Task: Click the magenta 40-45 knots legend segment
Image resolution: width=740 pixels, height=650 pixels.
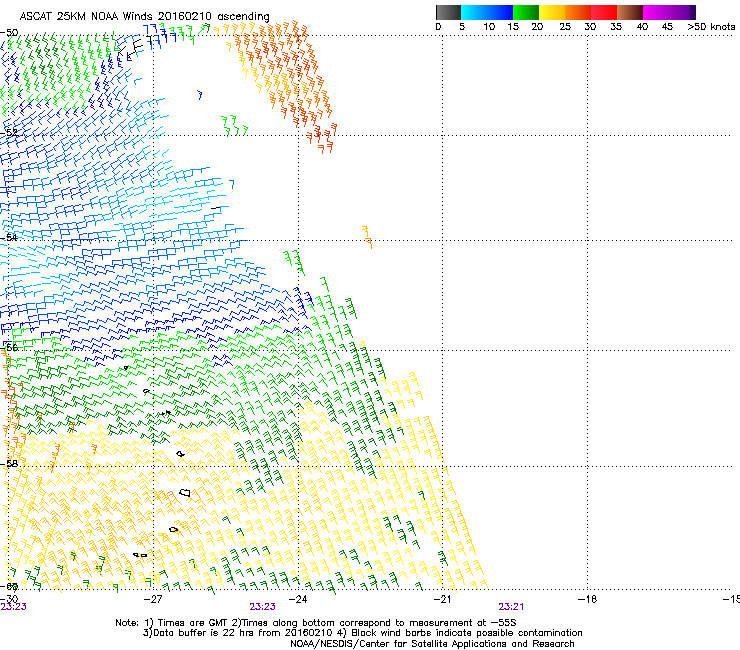Action: (x=656, y=12)
